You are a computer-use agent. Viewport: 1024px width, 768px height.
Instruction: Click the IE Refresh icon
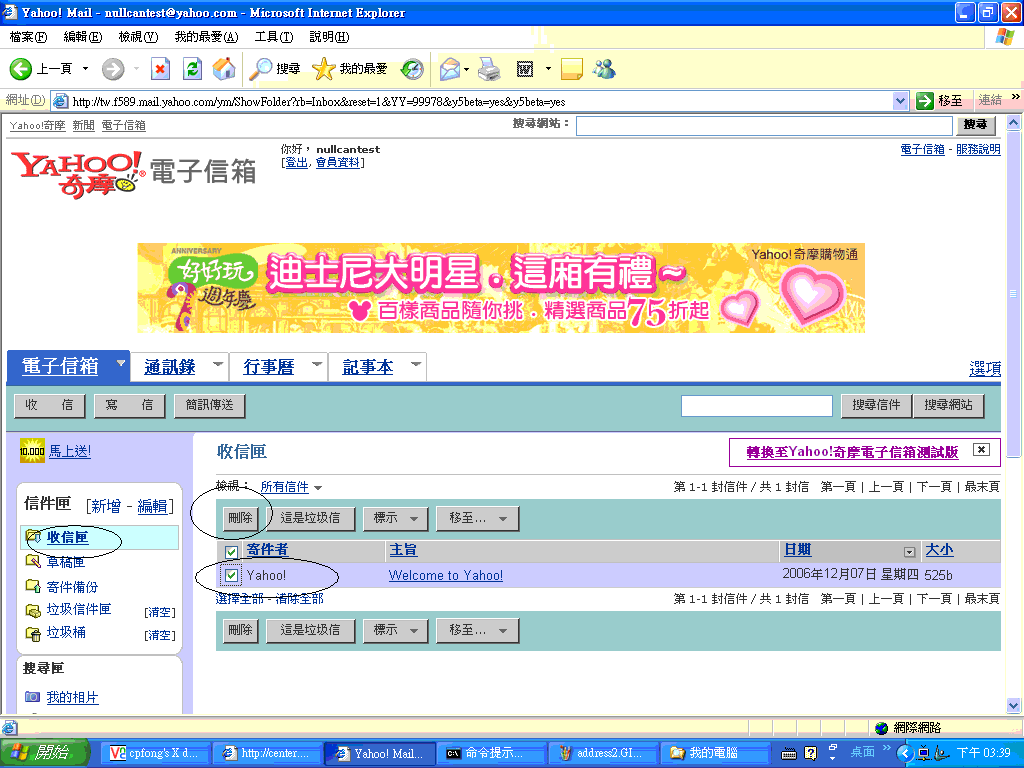pyautogui.click(x=192, y=69)
